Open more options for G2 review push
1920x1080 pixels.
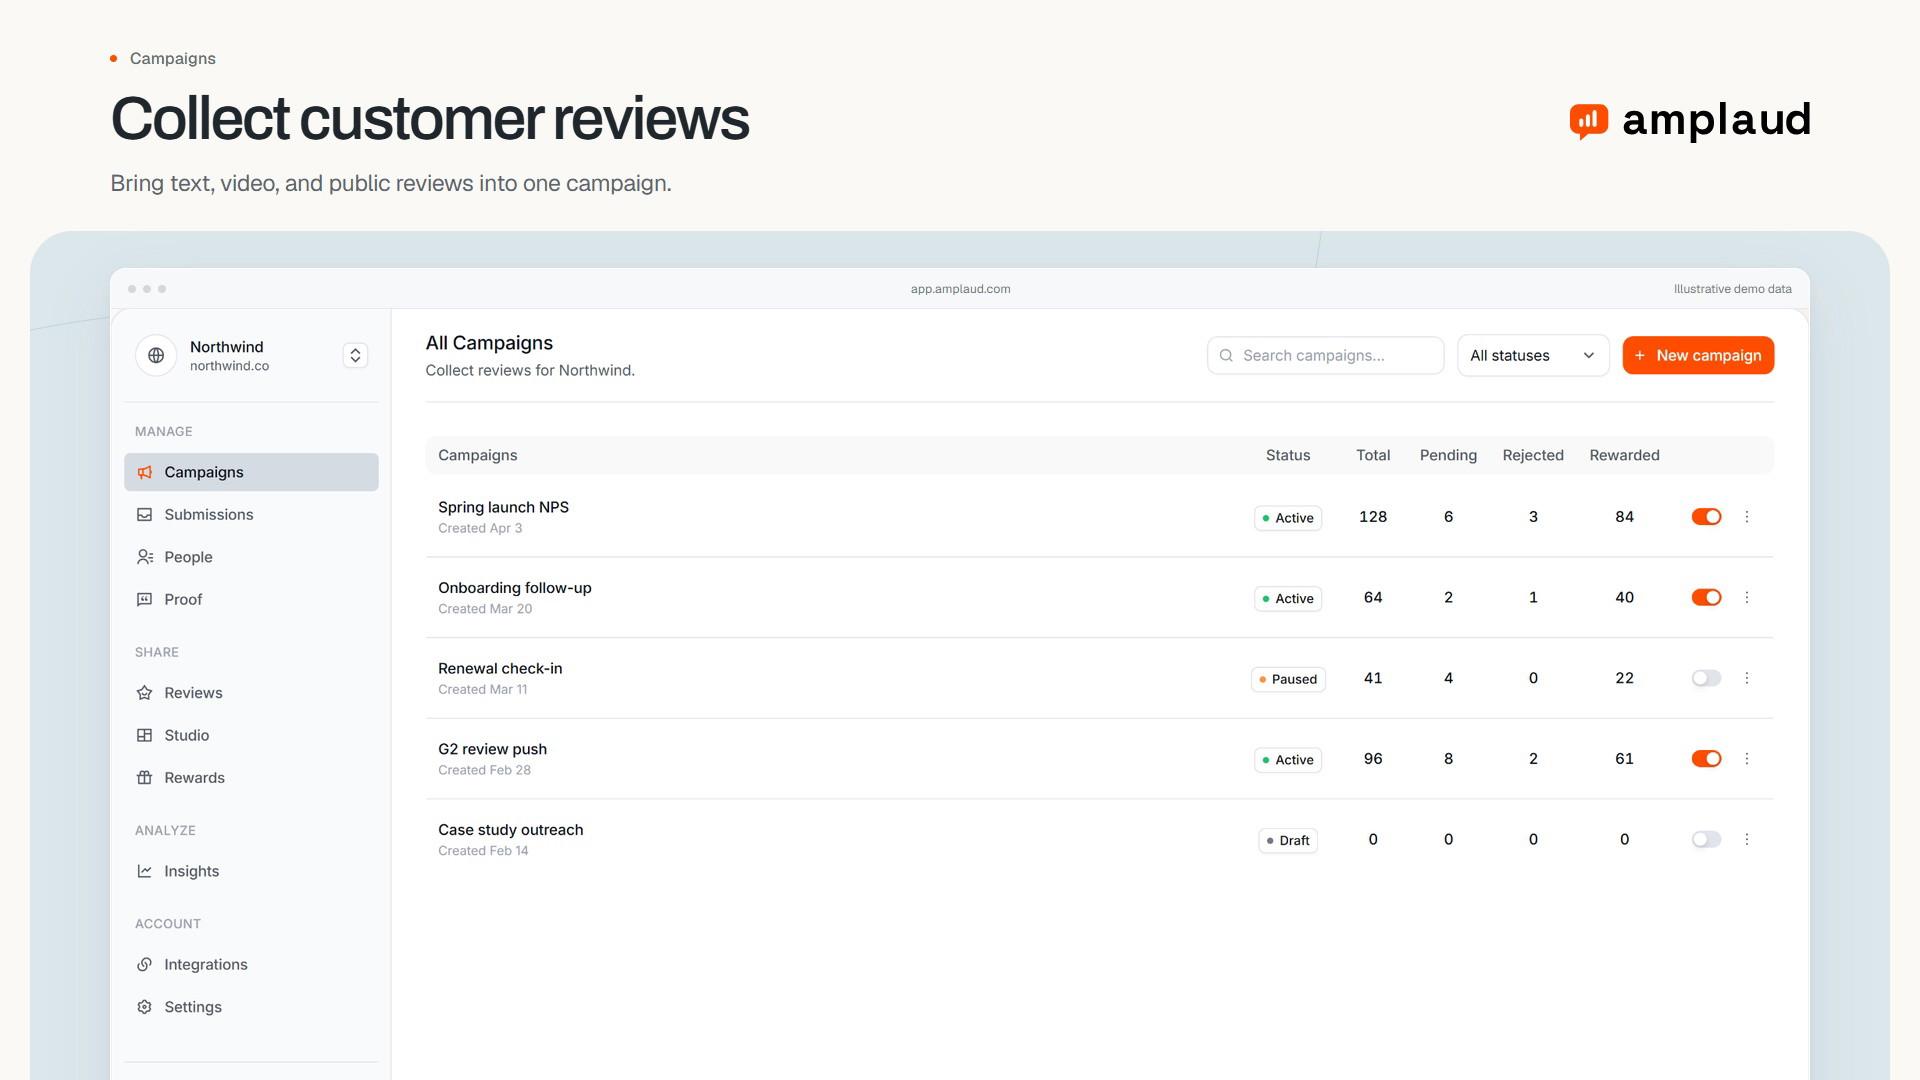[1747, 759]
